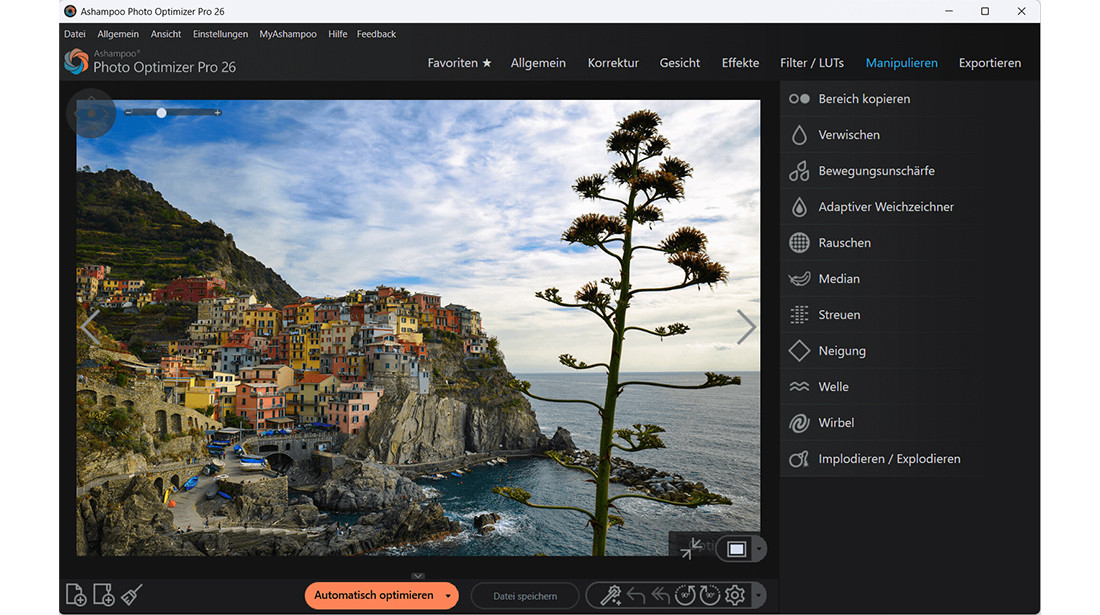Image resolution: width=1100 pixels, height=615 pixels.
Task: Open the Einstellungen menu
Action: point(220,34)
